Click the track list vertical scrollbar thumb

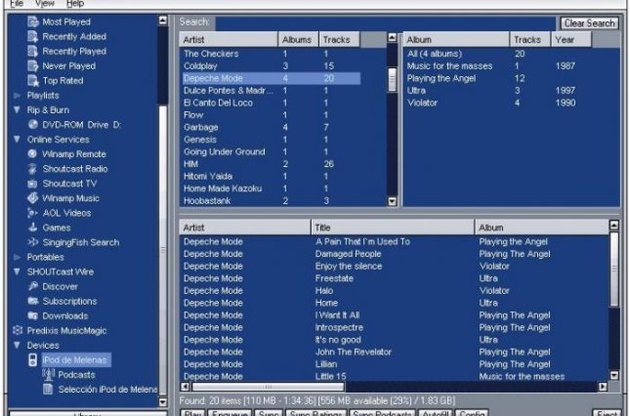614,270
